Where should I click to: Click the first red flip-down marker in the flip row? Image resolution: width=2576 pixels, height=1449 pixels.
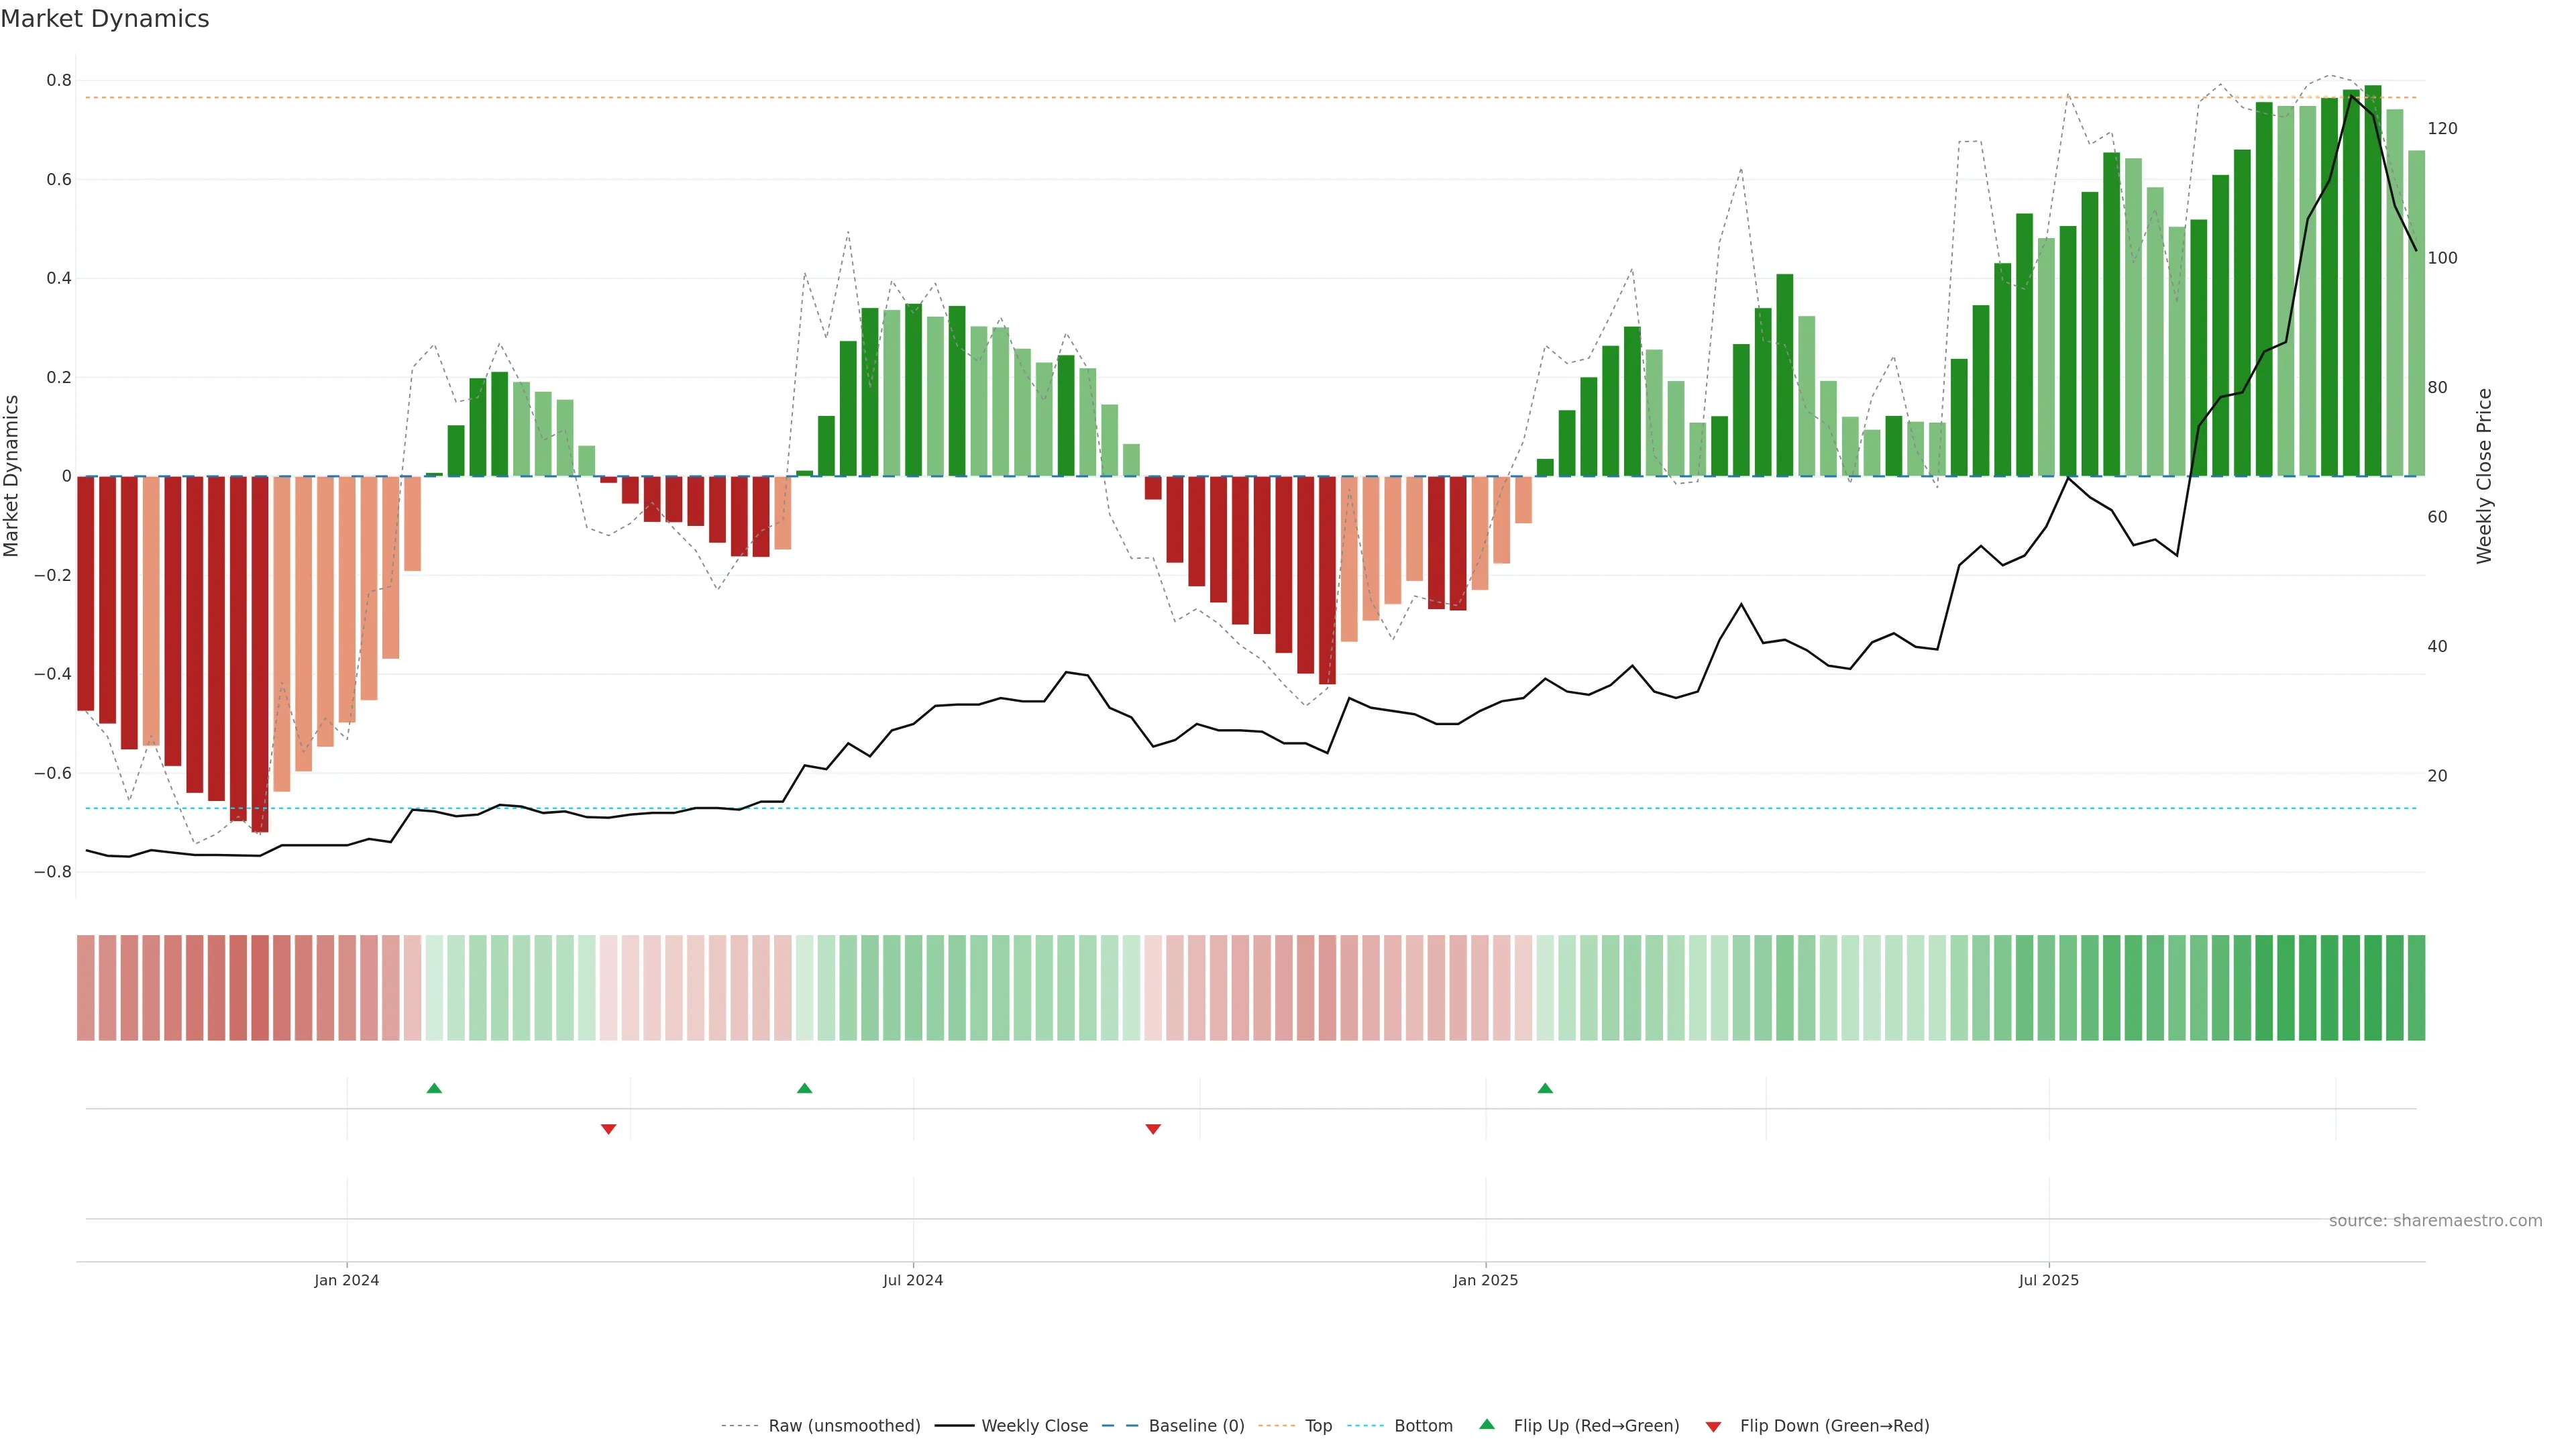click(x=608, y=1129)
